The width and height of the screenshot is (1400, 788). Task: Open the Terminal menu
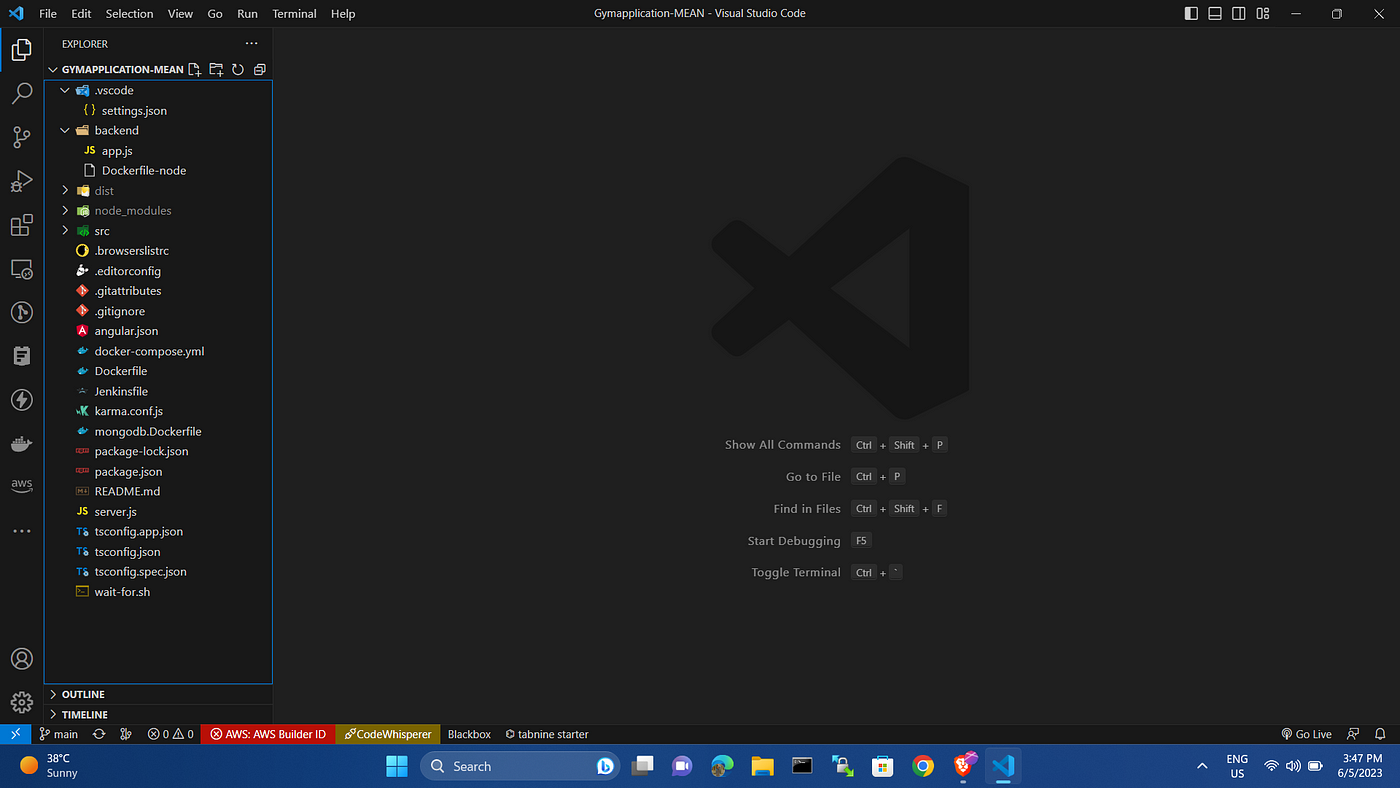294,14
